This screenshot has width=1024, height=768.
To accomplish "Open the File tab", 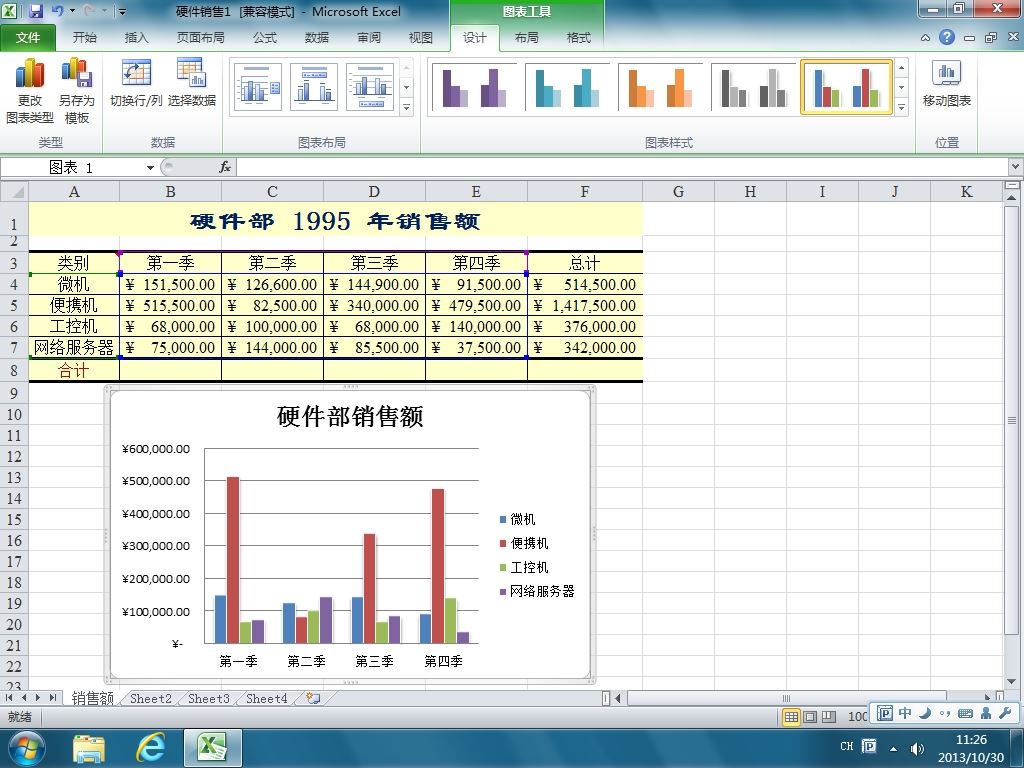I will click(x=28, y=38).
